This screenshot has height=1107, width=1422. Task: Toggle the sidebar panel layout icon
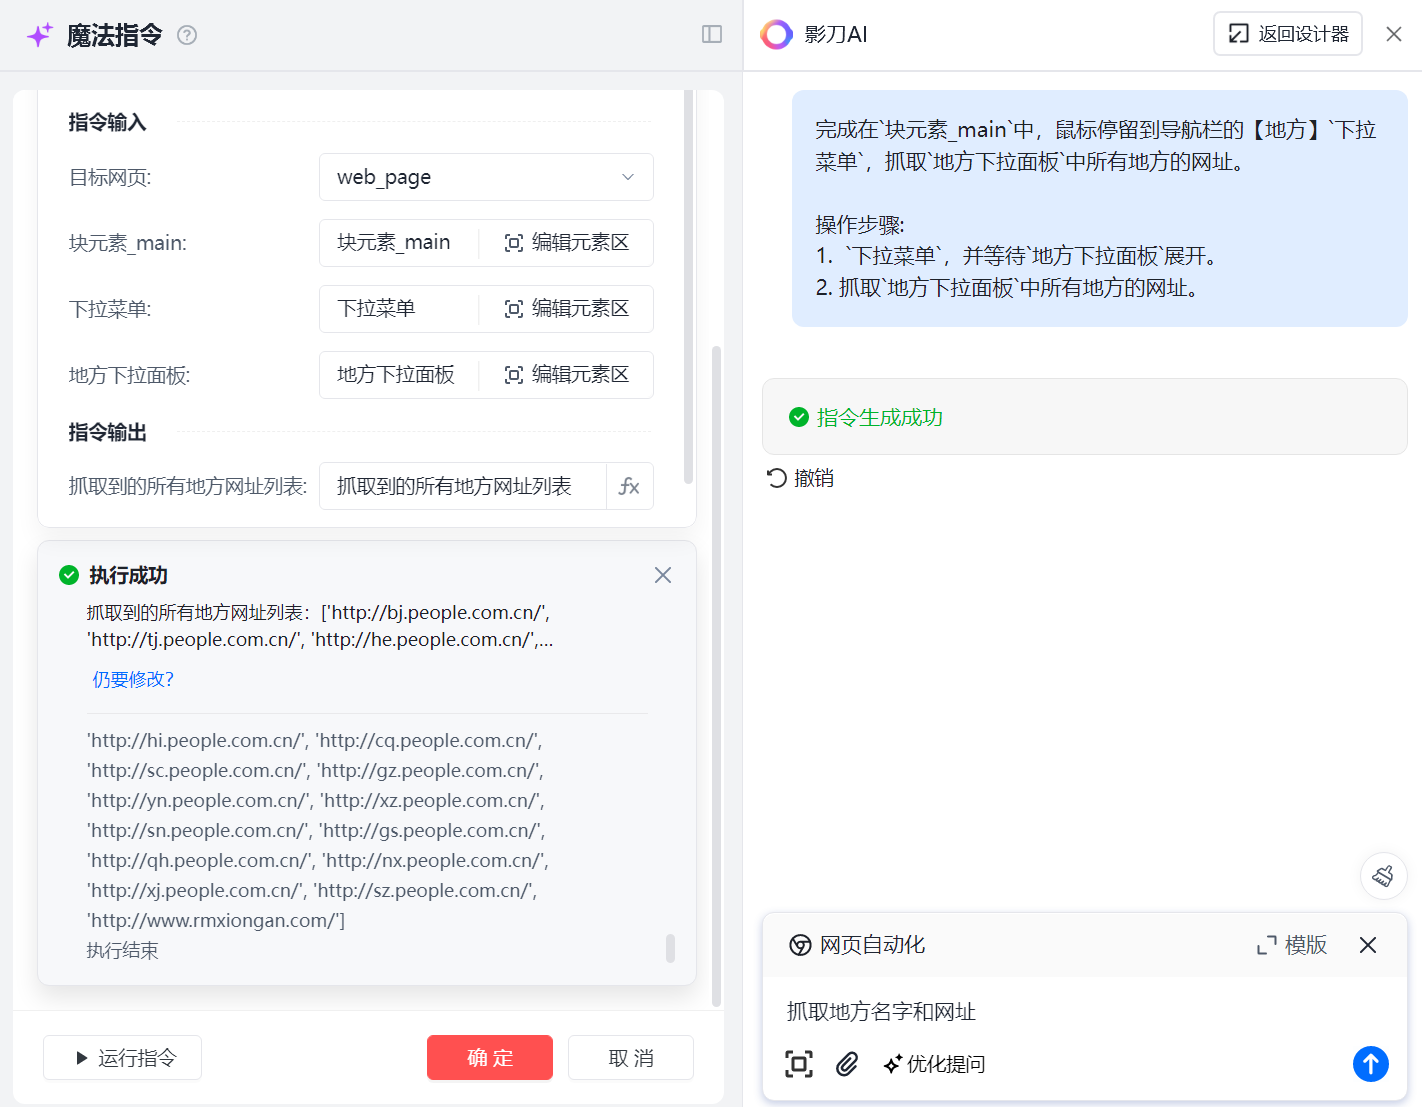[x=712, y=35]
